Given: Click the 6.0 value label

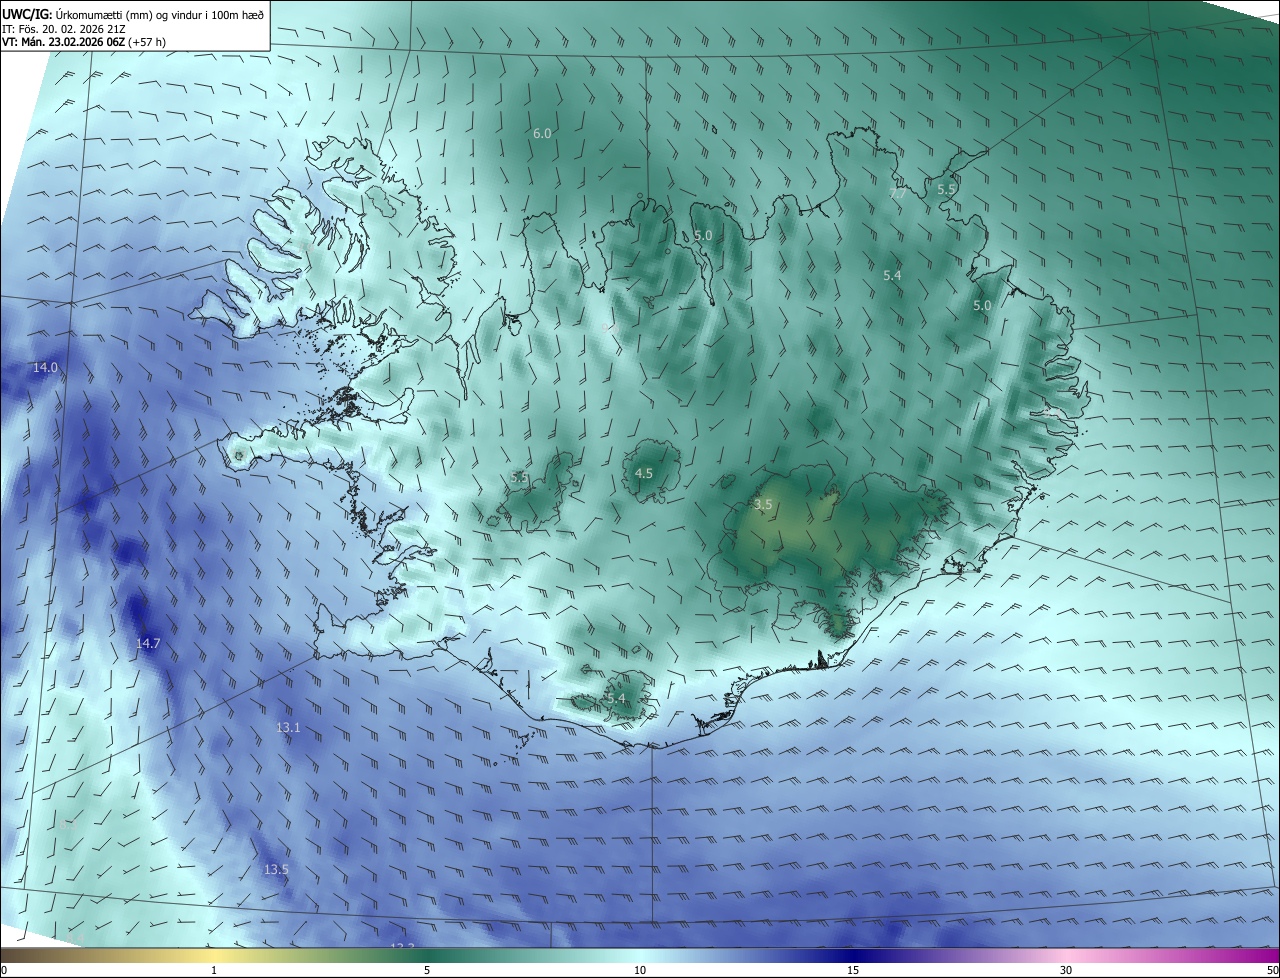Looking at the screenshot, I should (542, 133).
